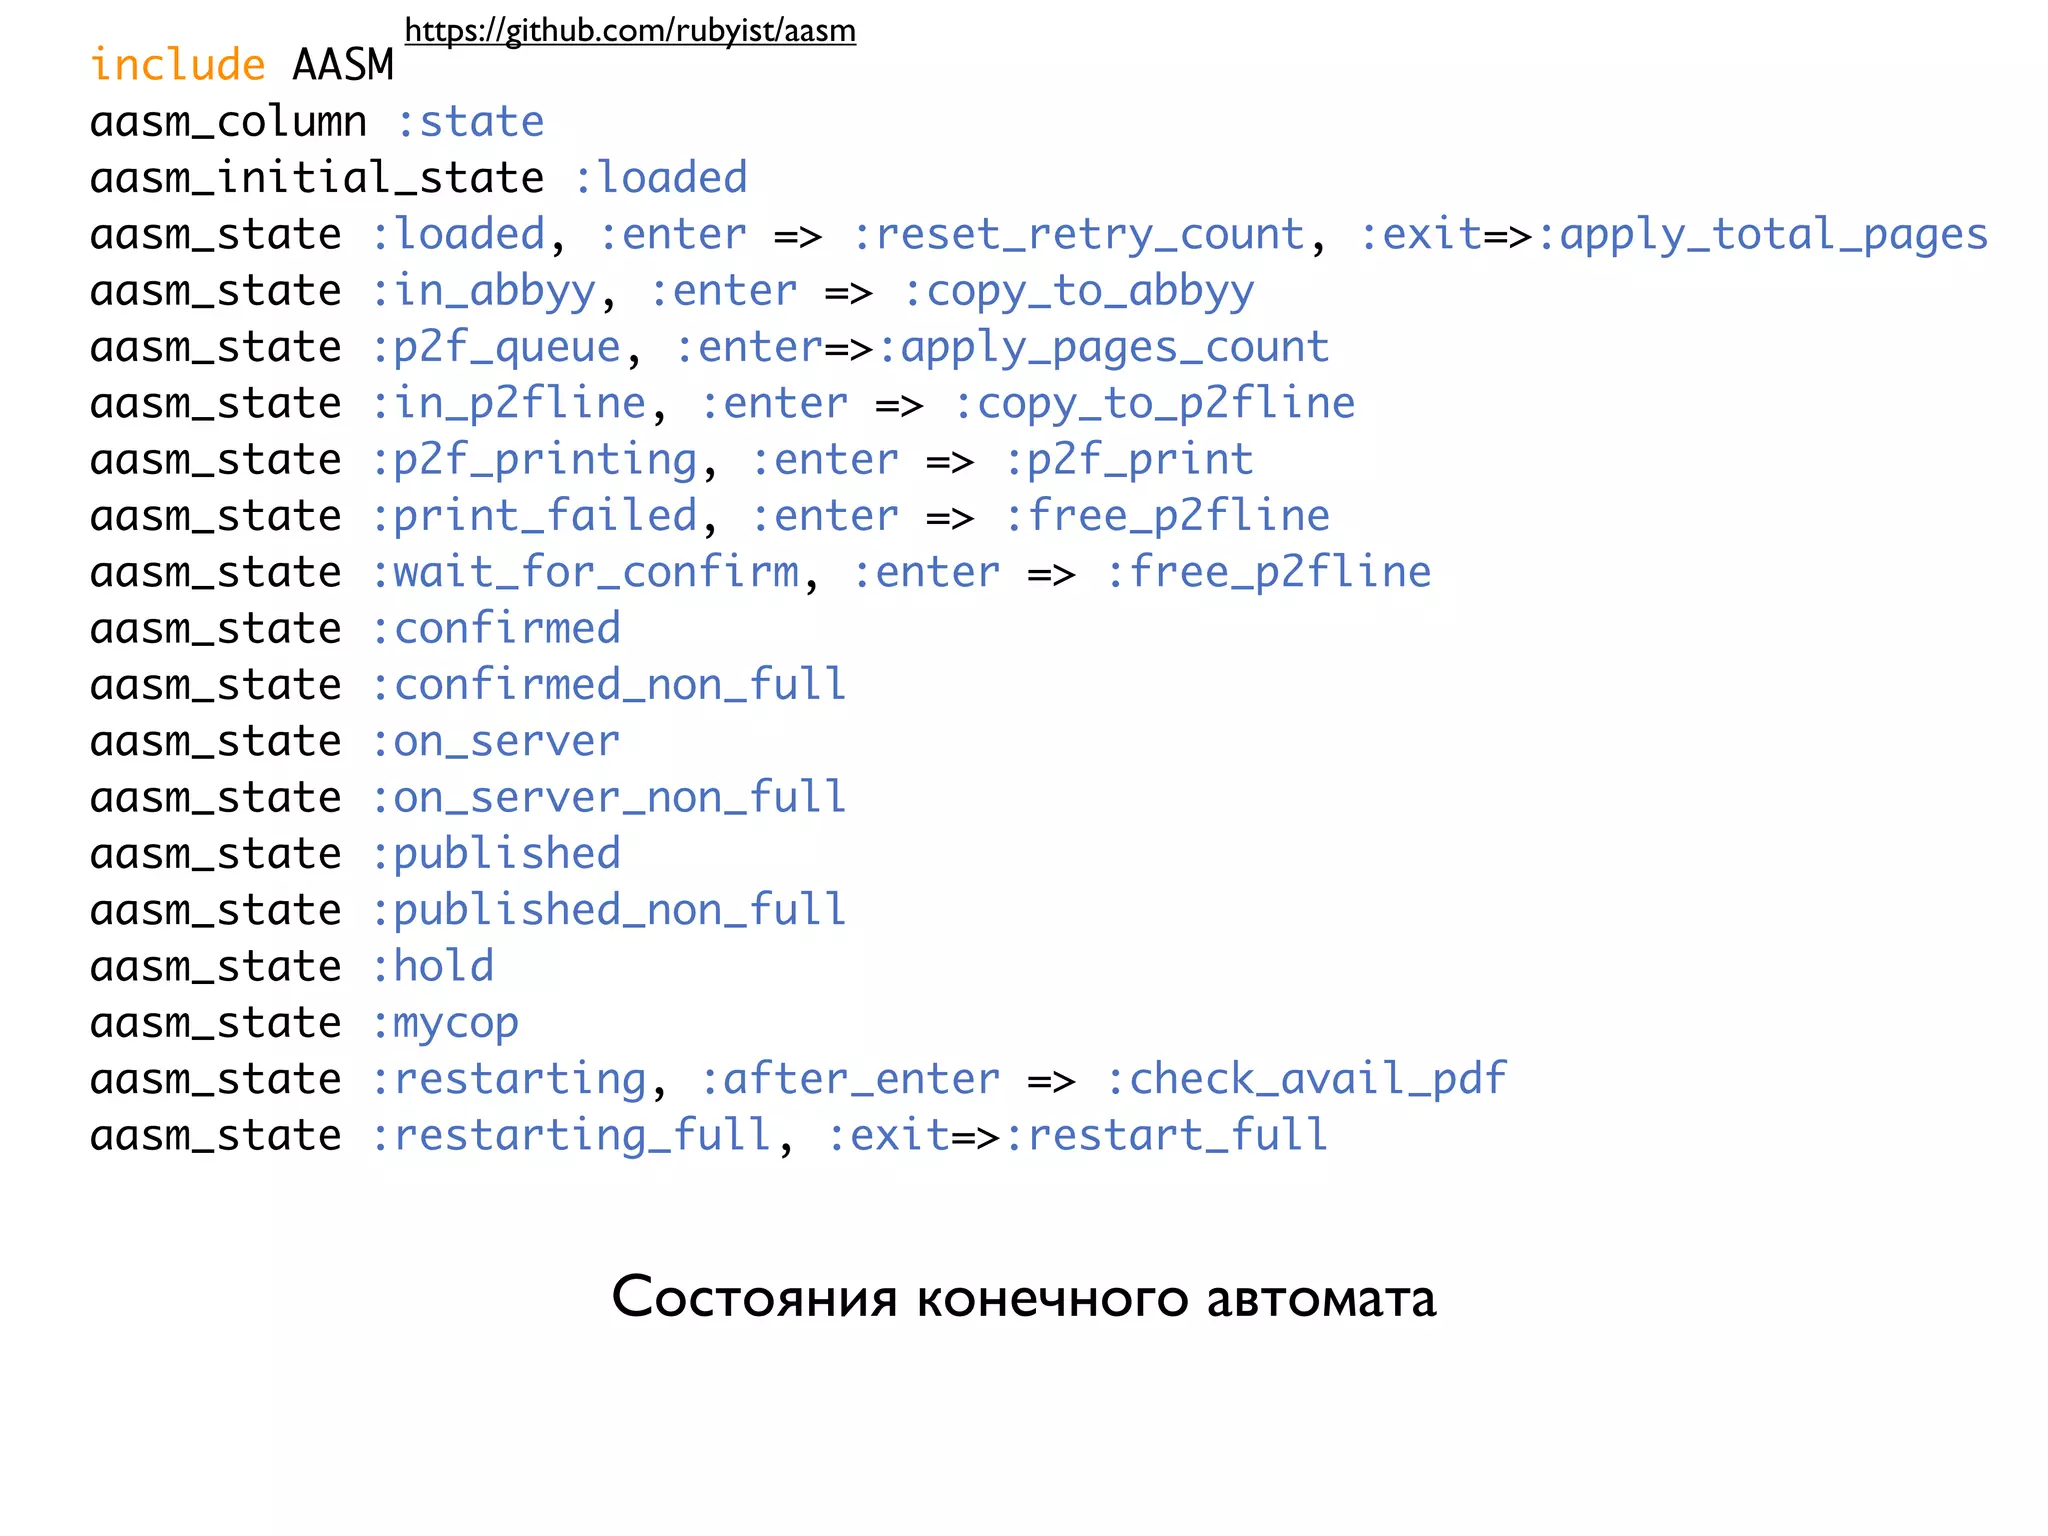Open the github.com/rubyist/aasm link

(x=630, y=31)
